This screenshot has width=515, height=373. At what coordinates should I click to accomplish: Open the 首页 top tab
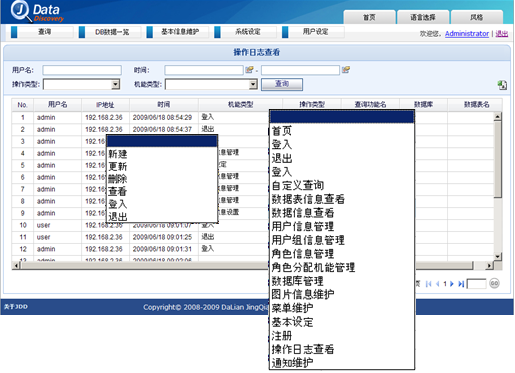click(369, 17)
